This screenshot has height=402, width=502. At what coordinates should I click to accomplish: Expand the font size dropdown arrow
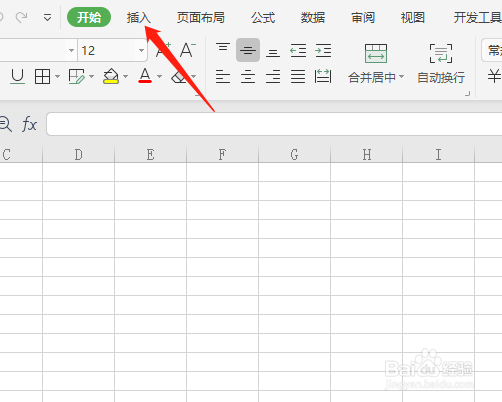(141, 50)
